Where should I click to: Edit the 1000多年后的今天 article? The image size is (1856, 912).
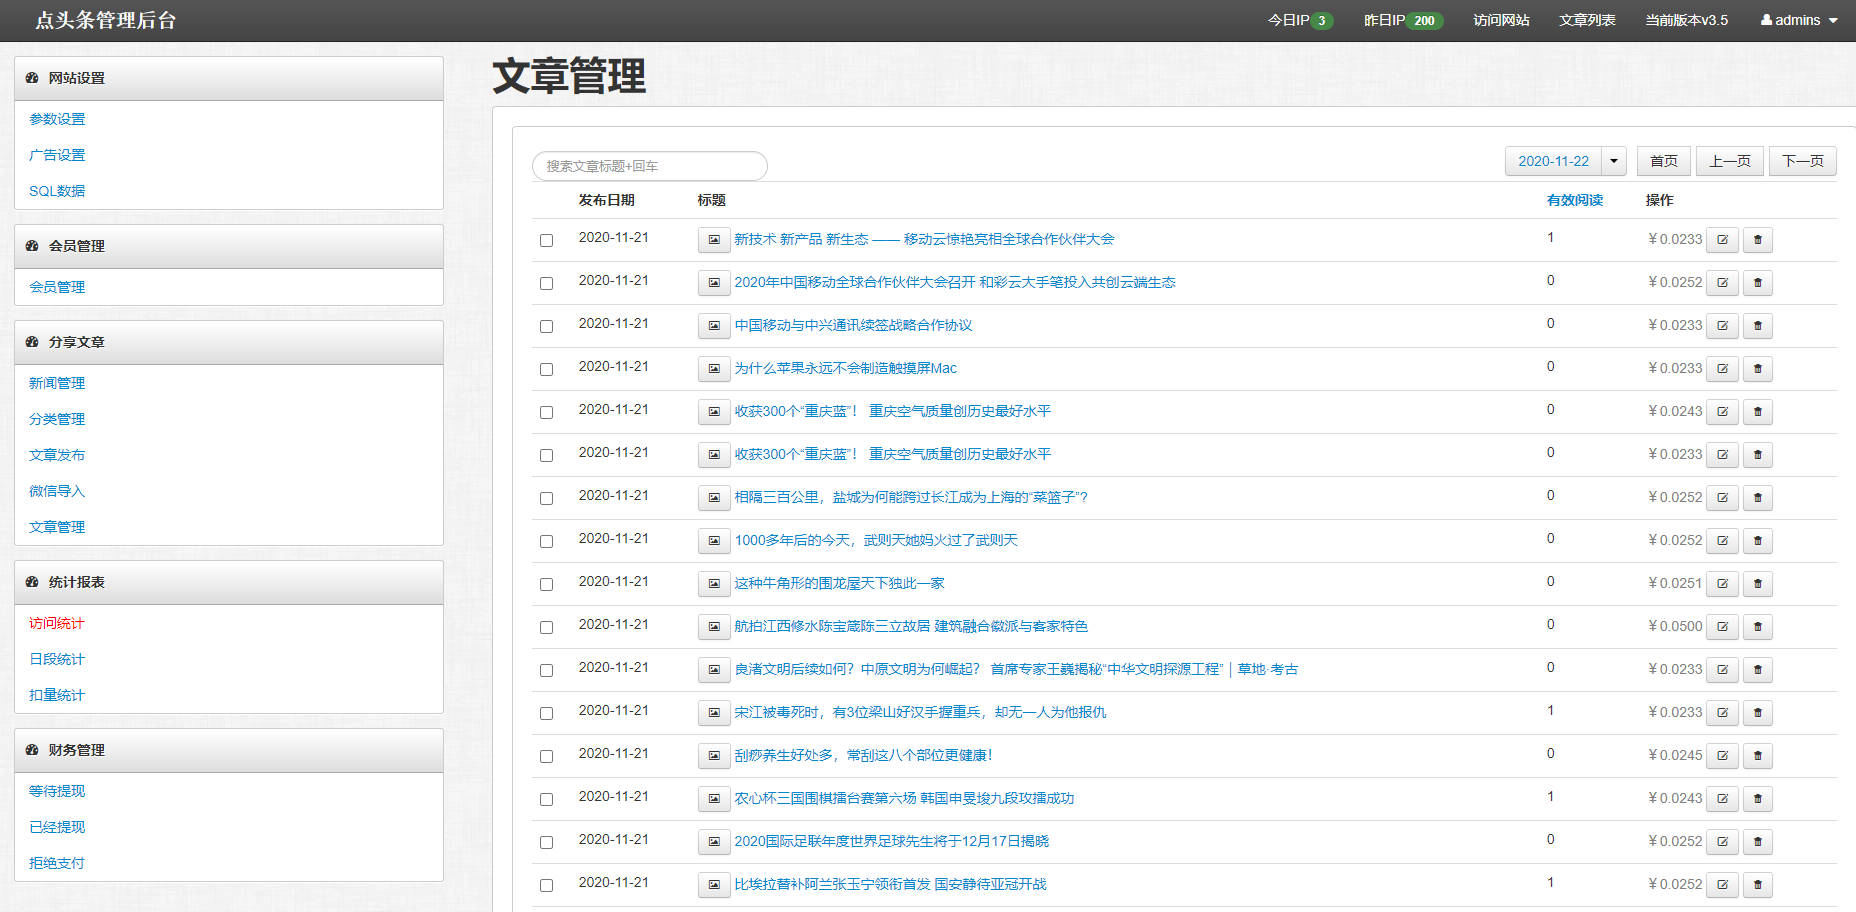(1722, 541)
